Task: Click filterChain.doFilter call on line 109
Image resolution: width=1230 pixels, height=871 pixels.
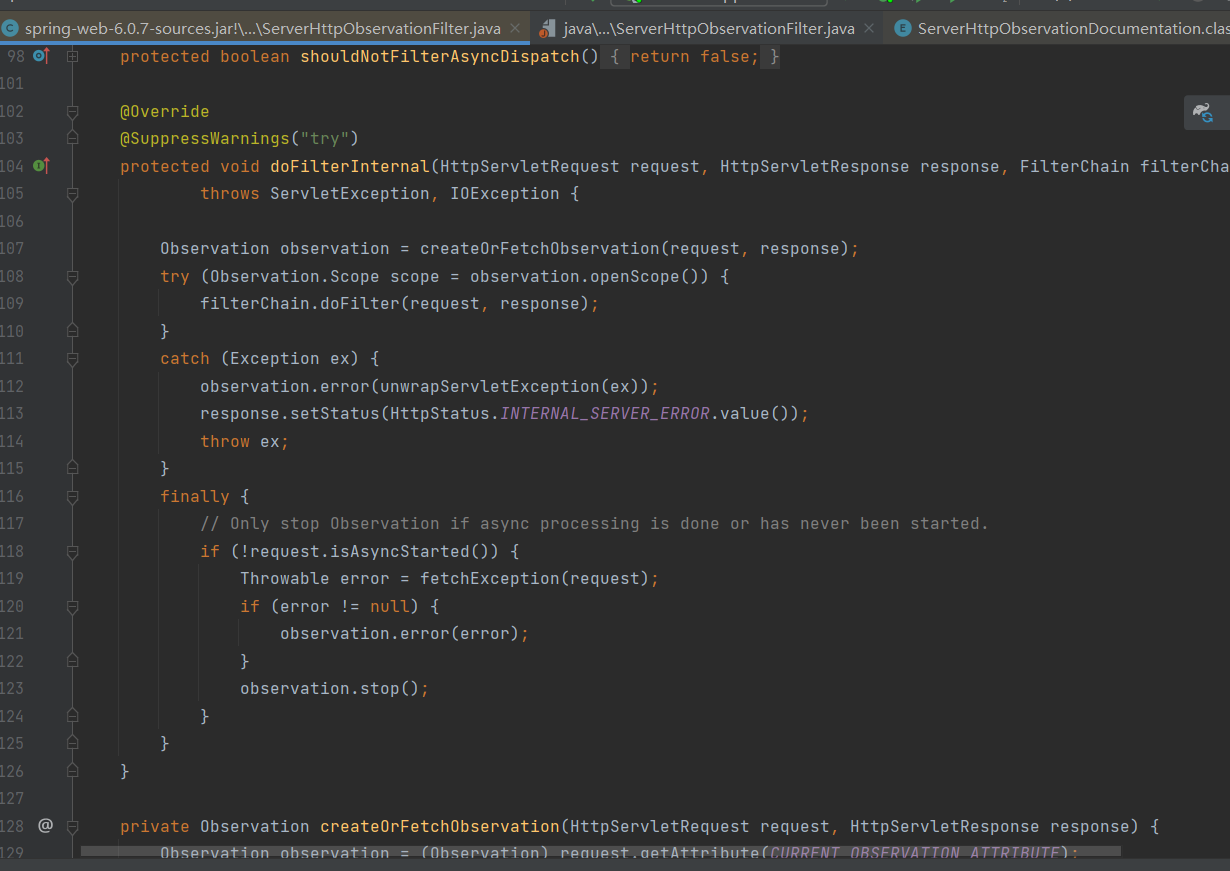Action: click(x=400, y=303)
